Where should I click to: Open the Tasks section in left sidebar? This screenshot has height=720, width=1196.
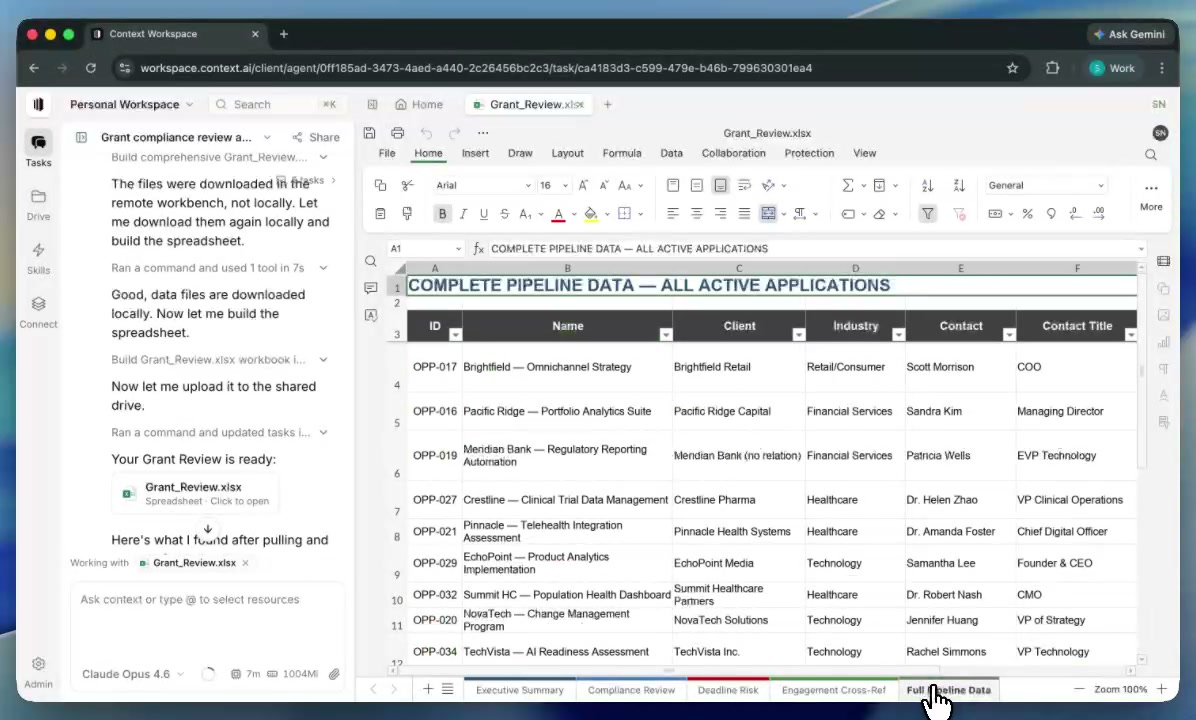point(38,149)
